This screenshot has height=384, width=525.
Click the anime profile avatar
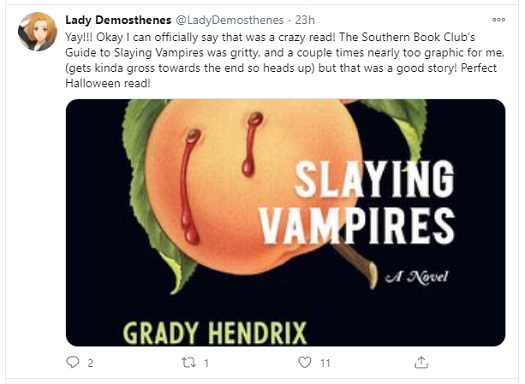point(38,31)
